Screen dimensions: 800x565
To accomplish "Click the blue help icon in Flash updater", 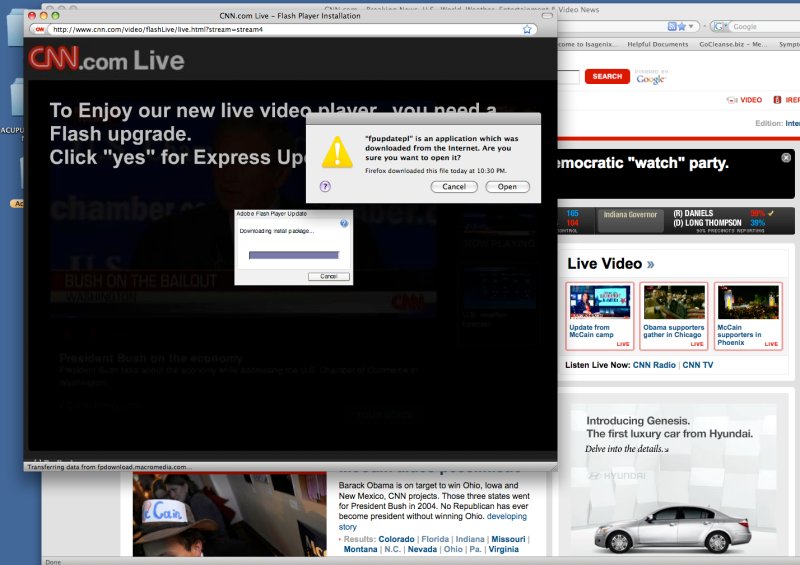I will point(344,223).
